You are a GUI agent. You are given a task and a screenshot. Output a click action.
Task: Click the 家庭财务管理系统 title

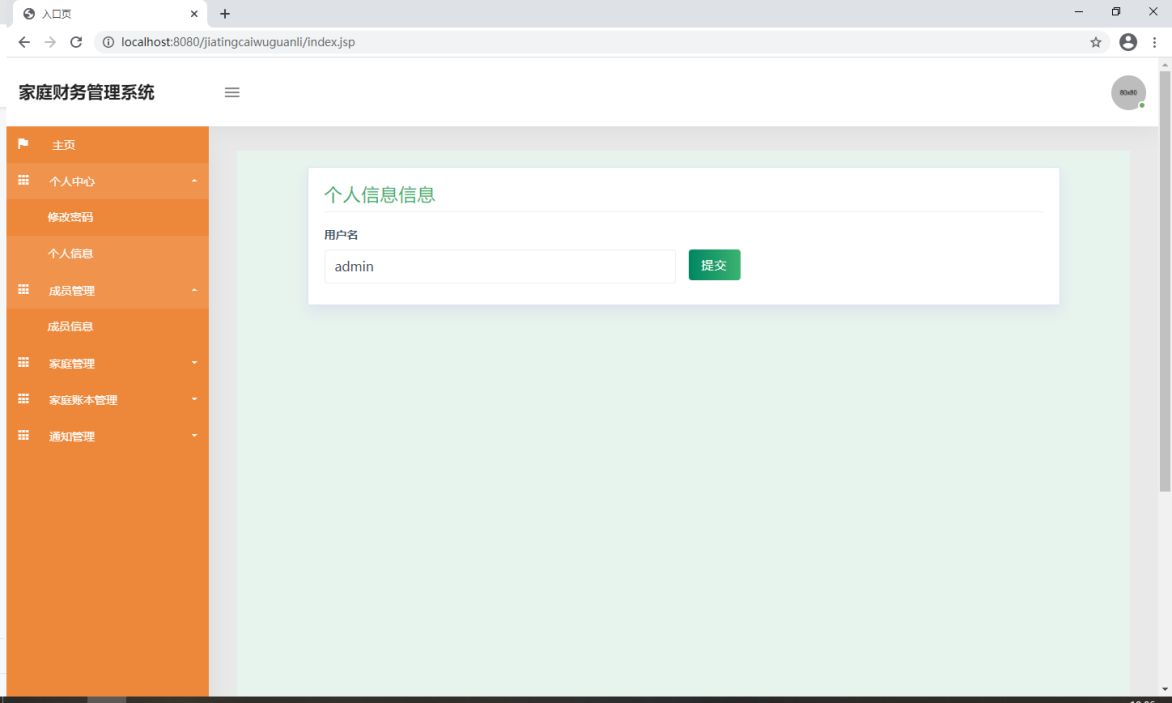tap(87, 93)
